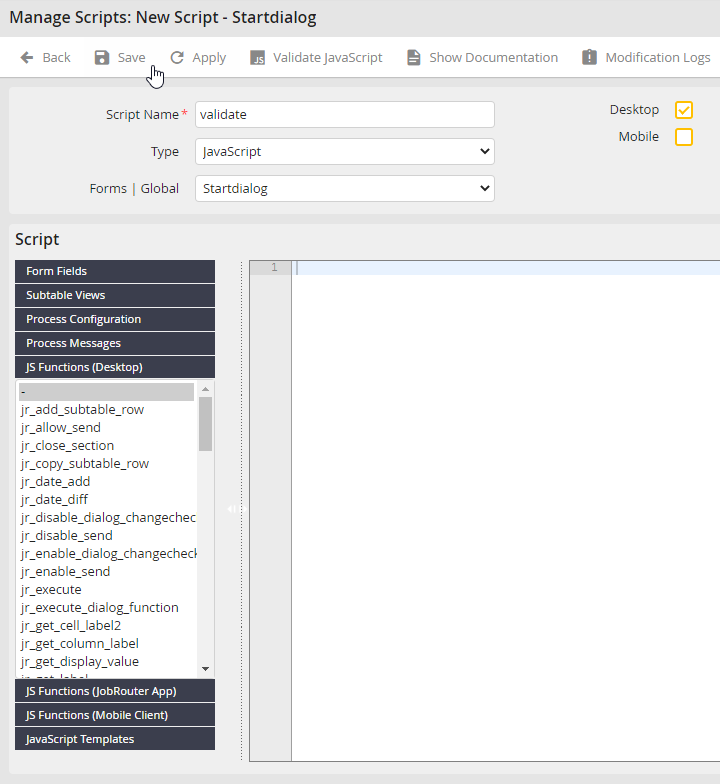The image size is (720, 784).
Task: Click line number 1 in editor gutter
Action: [x=274, y=268]
